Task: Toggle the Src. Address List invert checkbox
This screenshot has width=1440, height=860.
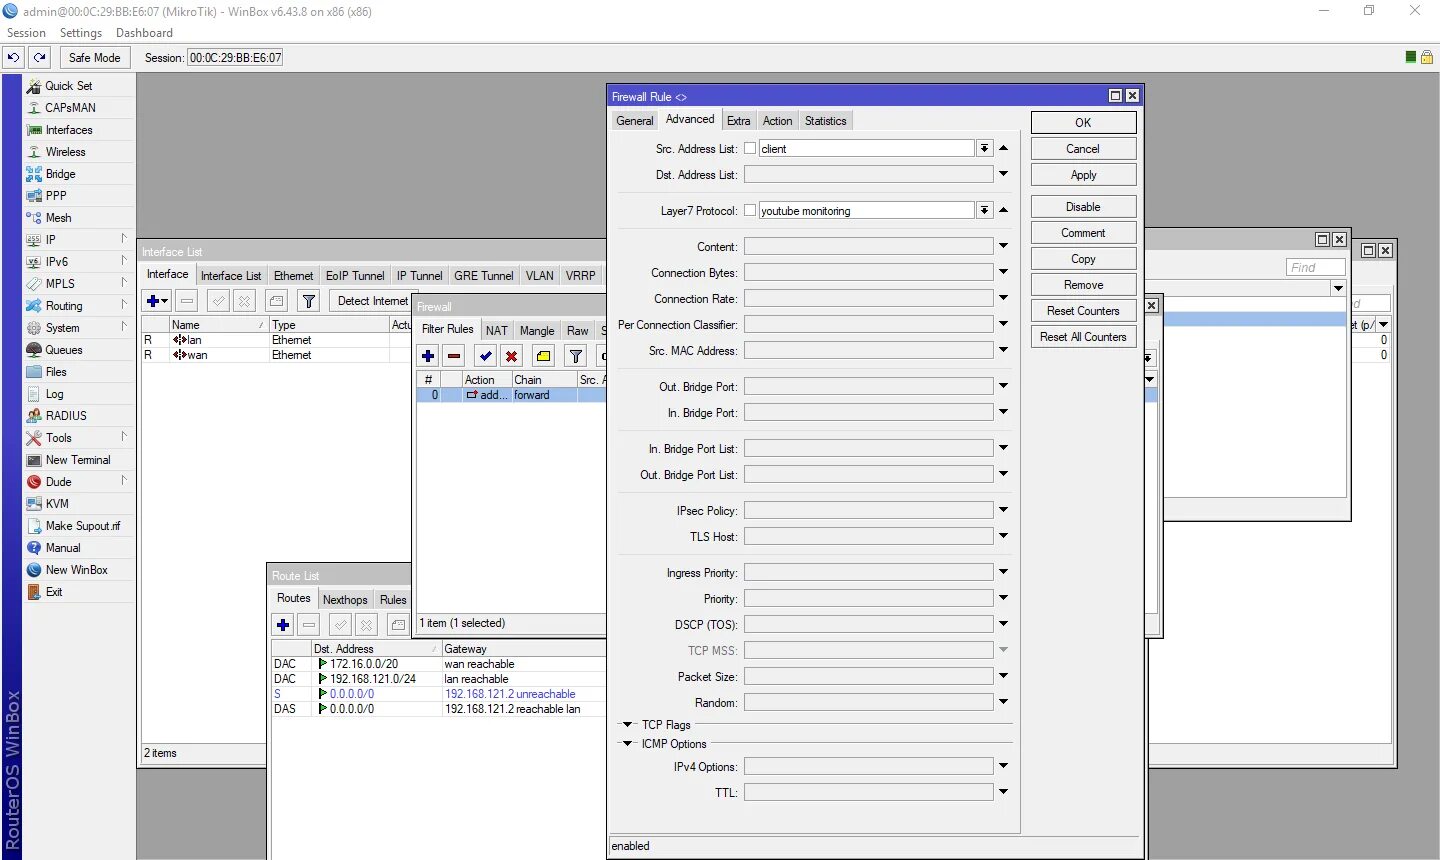Action: [750, 149]
